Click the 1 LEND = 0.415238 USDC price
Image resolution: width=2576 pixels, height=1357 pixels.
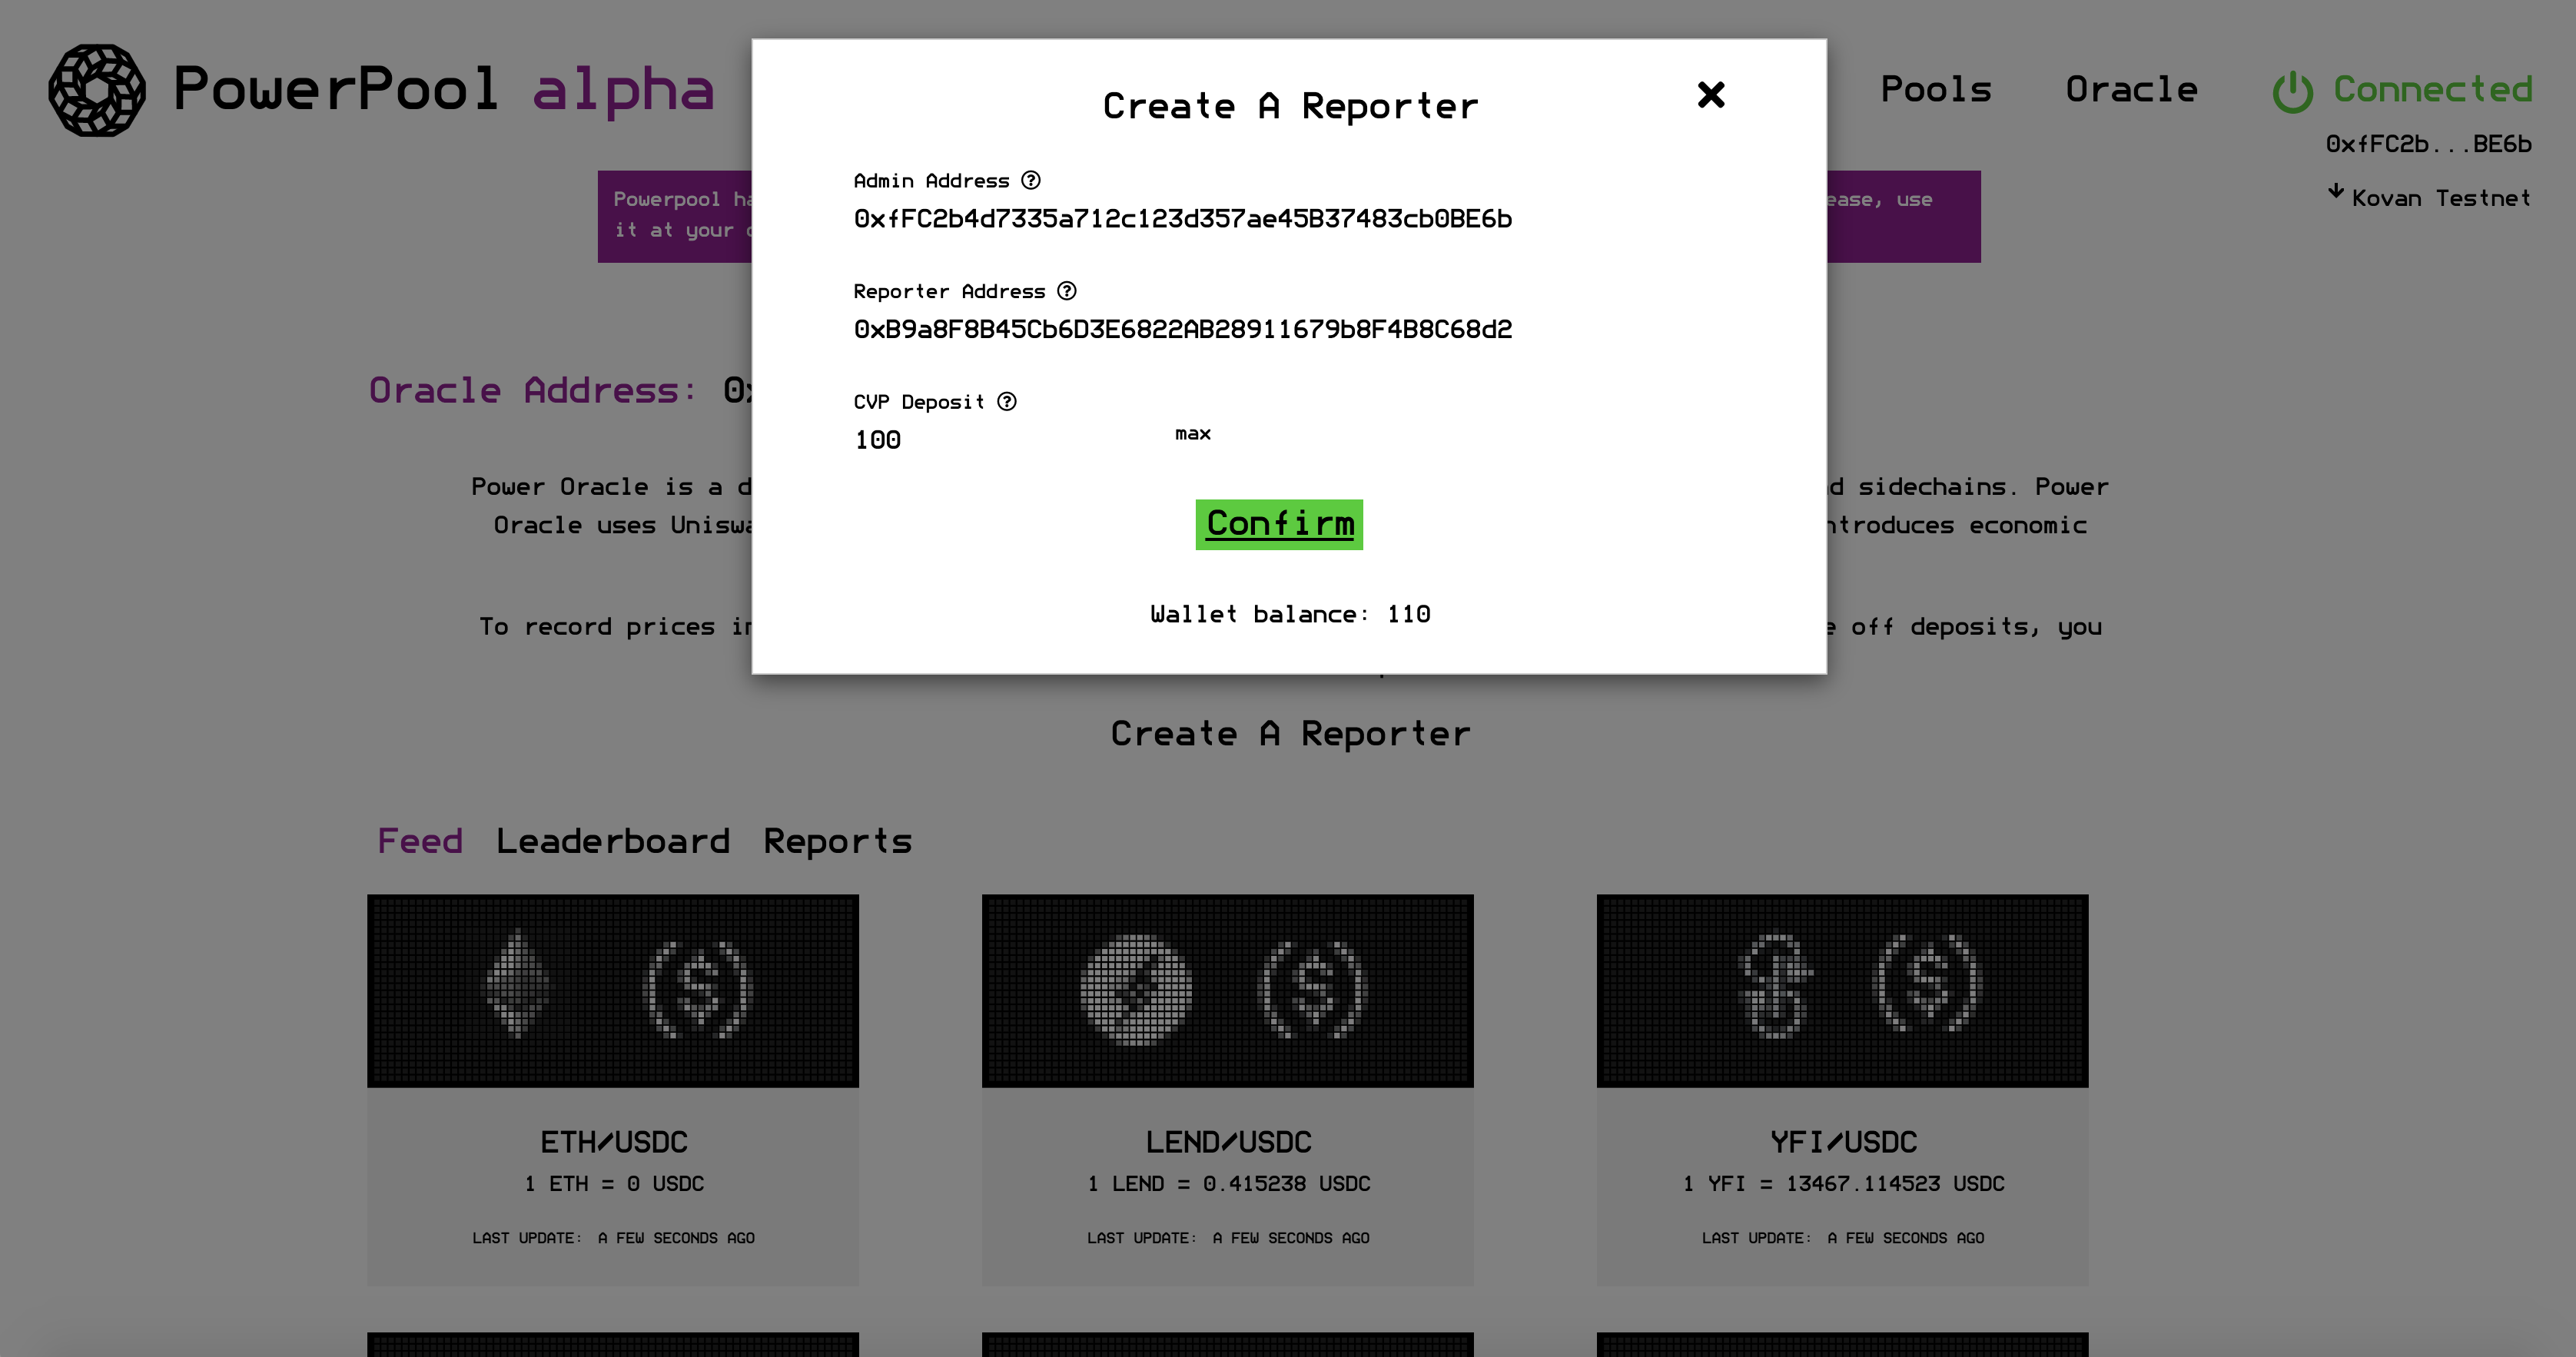pos(1229,1184)
